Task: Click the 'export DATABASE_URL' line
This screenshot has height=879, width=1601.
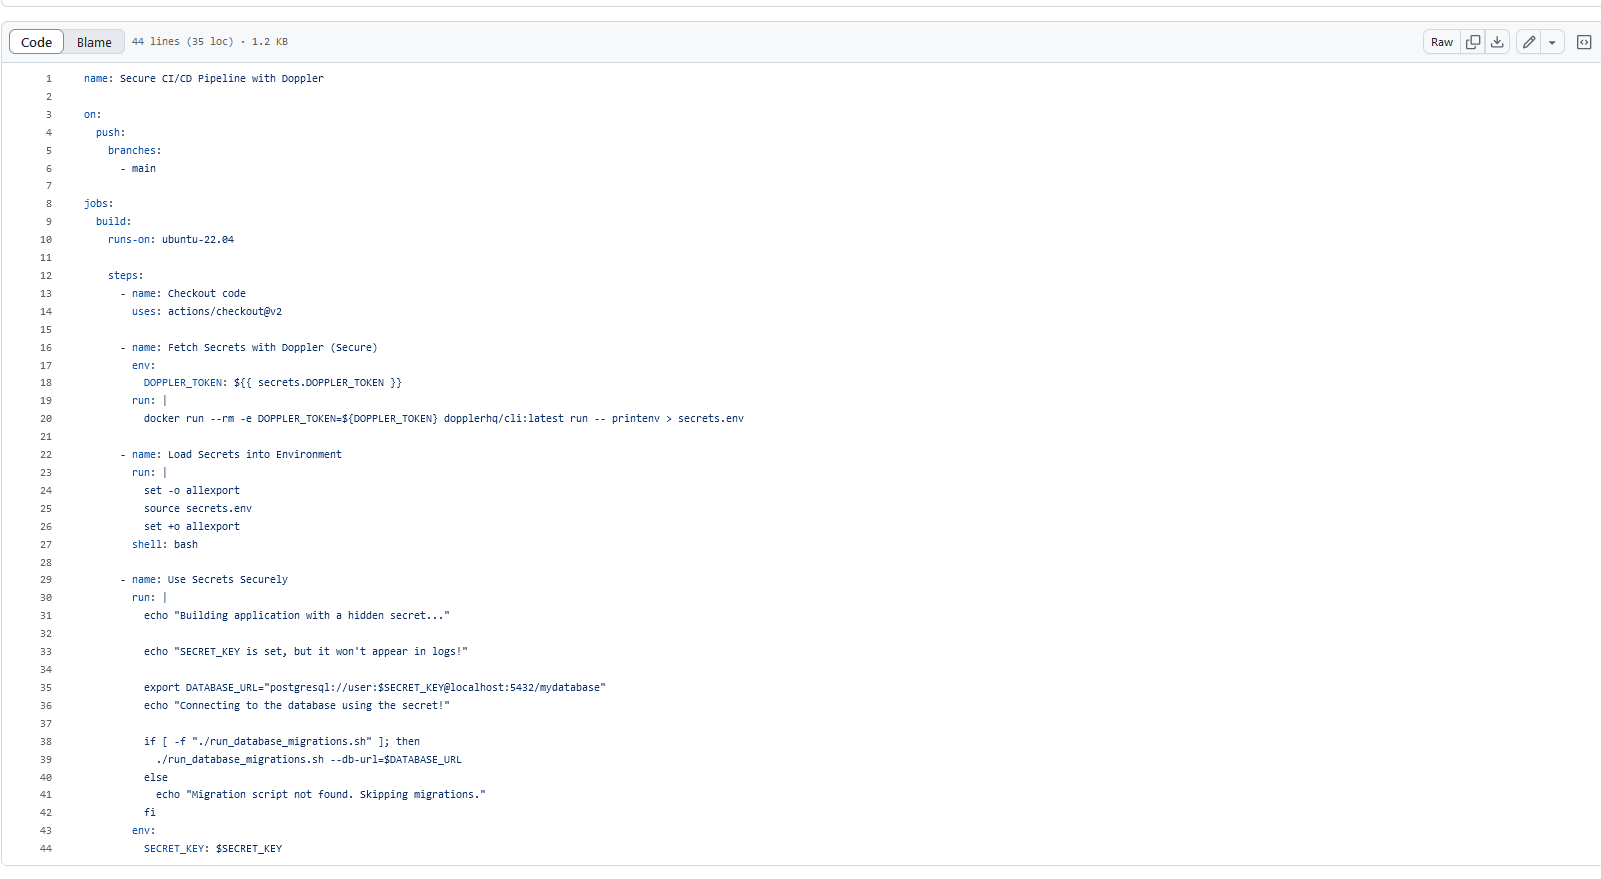Action: pyautogui.click(x=375, y=688)
